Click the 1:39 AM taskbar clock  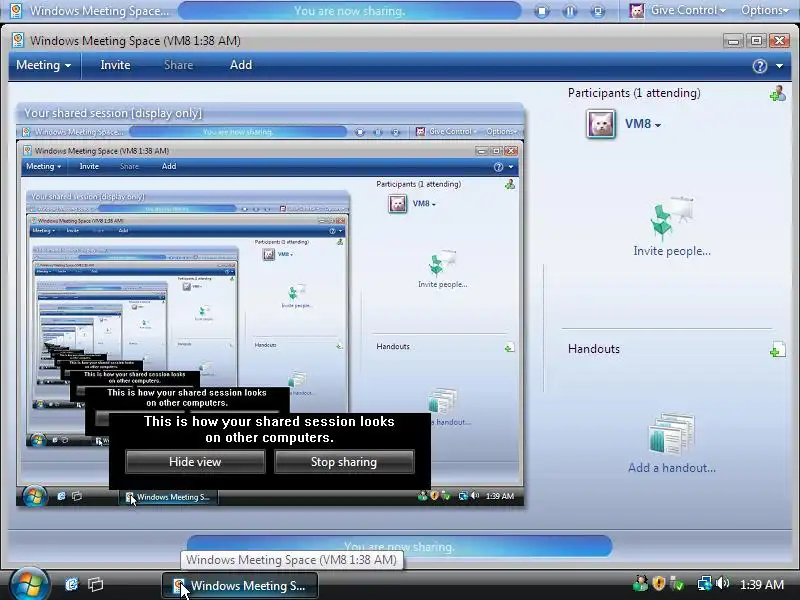[x=762, y=585]
